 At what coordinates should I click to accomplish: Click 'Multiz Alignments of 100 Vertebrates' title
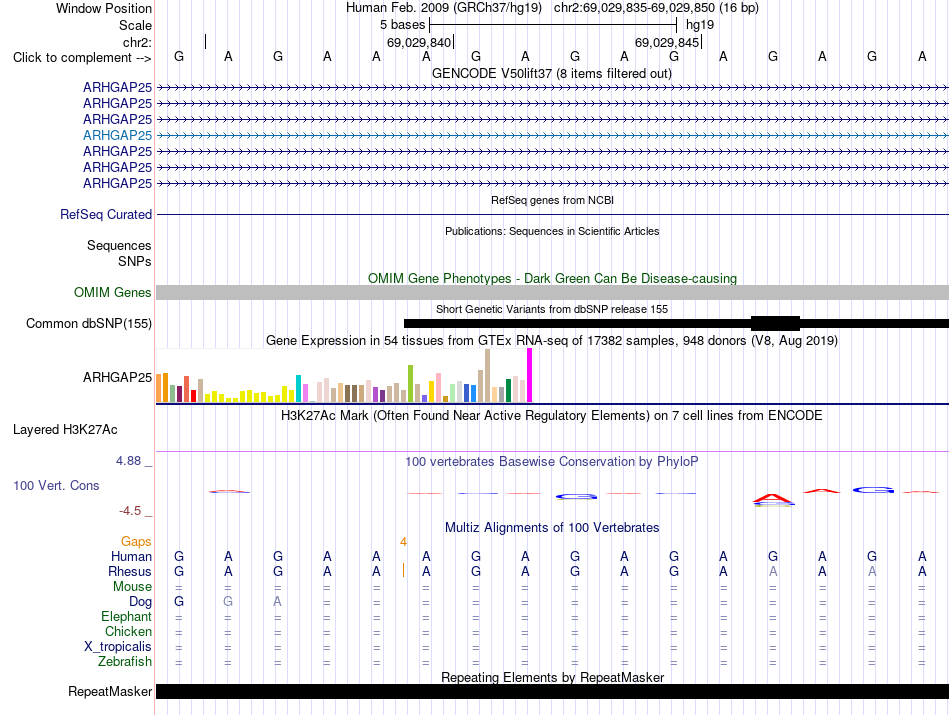point(552,528)
